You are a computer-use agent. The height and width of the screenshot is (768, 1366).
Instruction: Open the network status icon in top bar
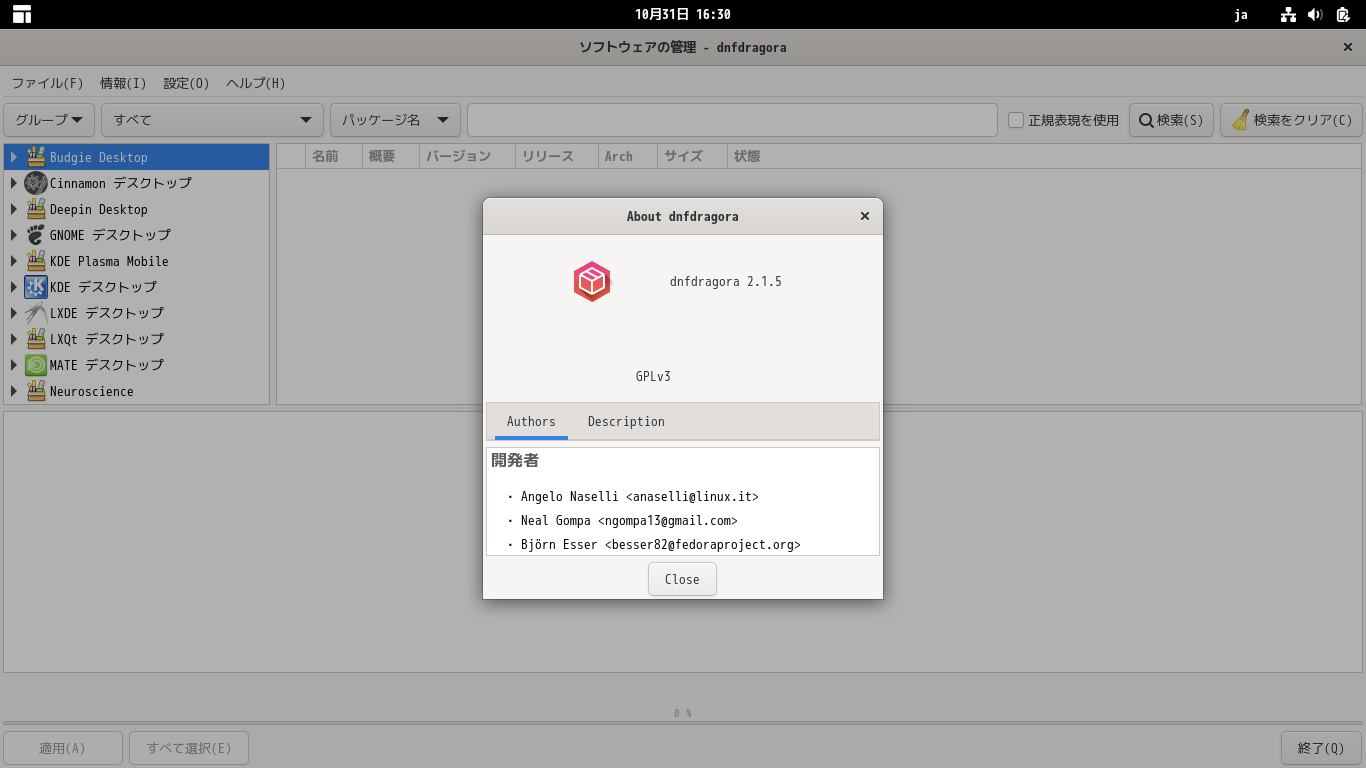[1288, 14]
